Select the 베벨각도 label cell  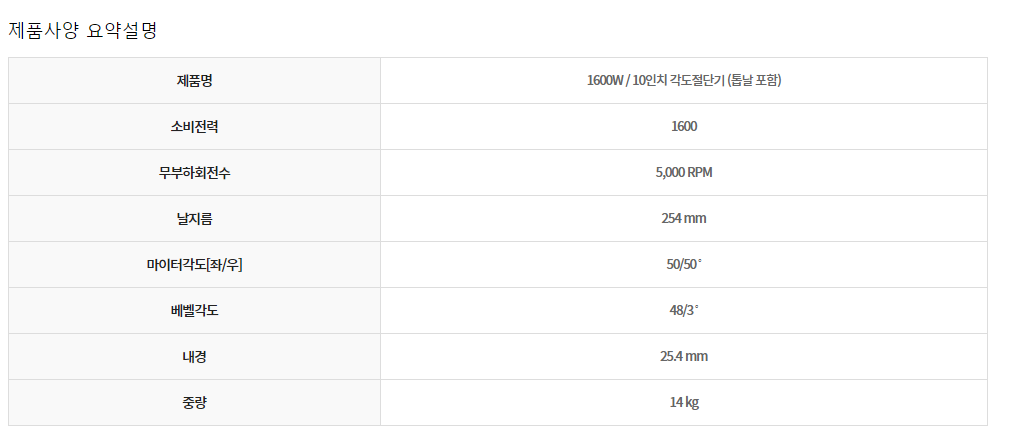point(194,310)
